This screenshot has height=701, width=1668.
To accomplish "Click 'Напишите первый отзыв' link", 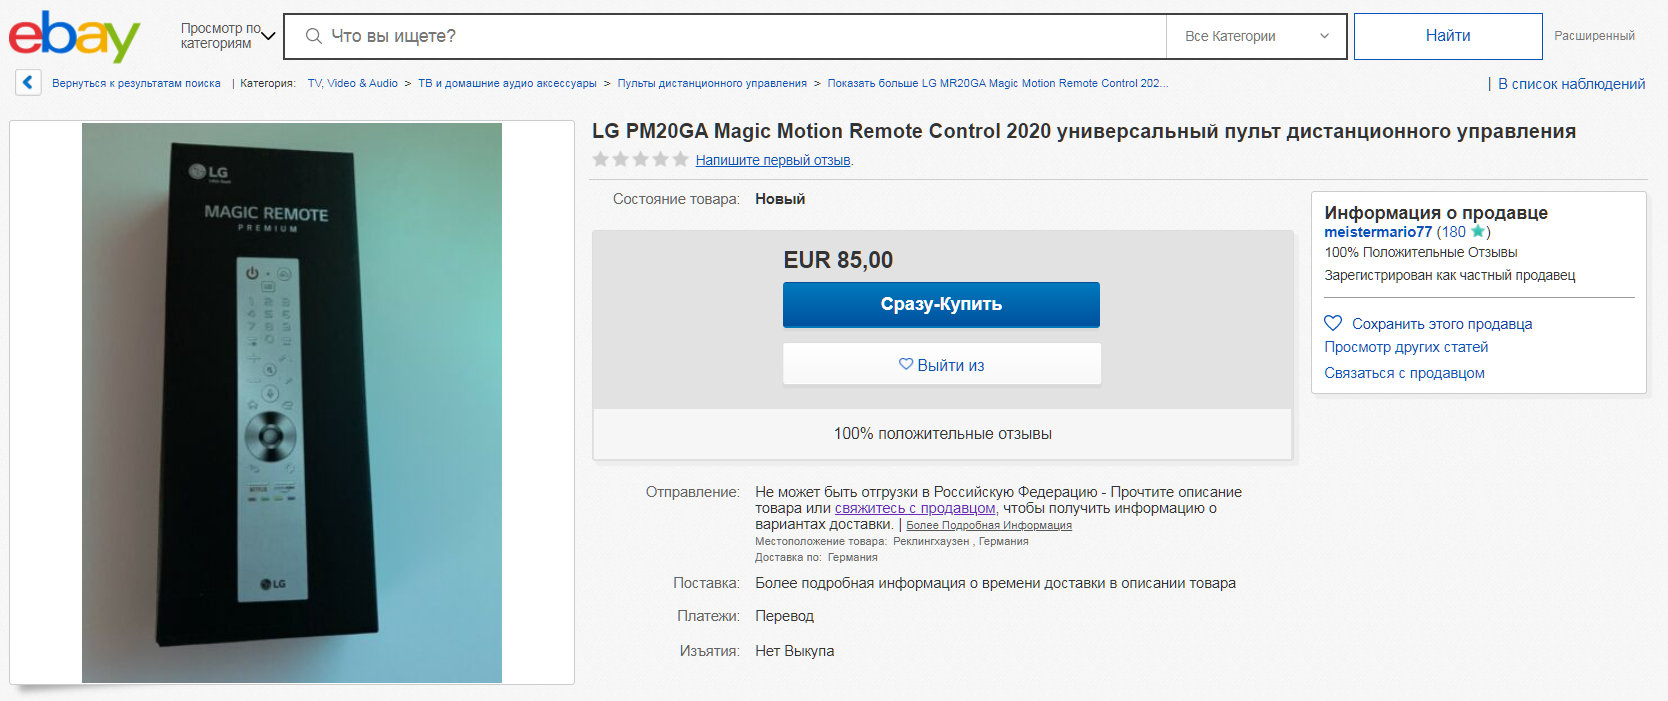I will point(773,160).
